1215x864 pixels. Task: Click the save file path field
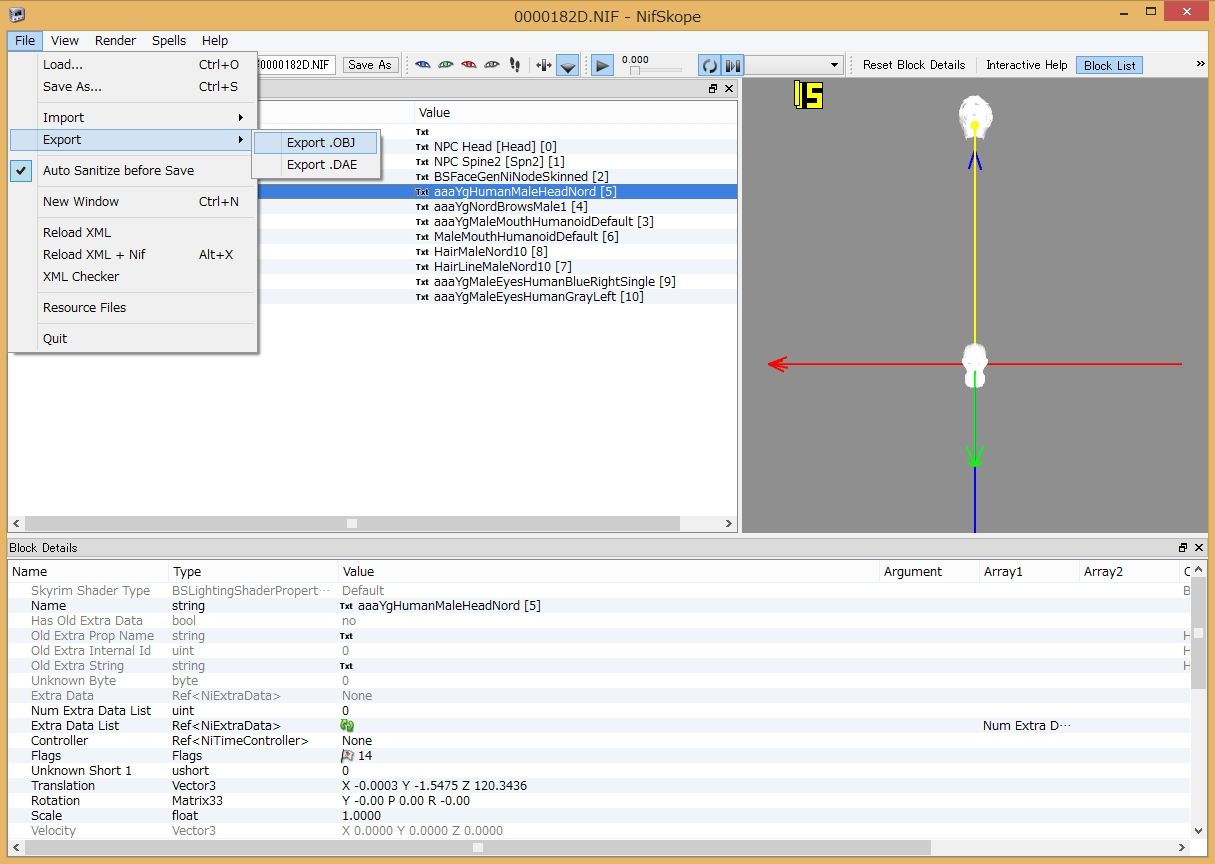[x=297, y=65]
